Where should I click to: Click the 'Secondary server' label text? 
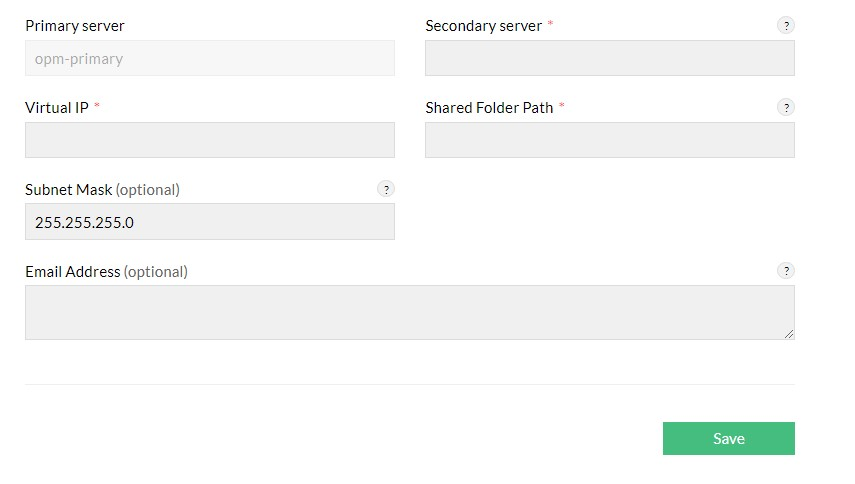(483, 26)
